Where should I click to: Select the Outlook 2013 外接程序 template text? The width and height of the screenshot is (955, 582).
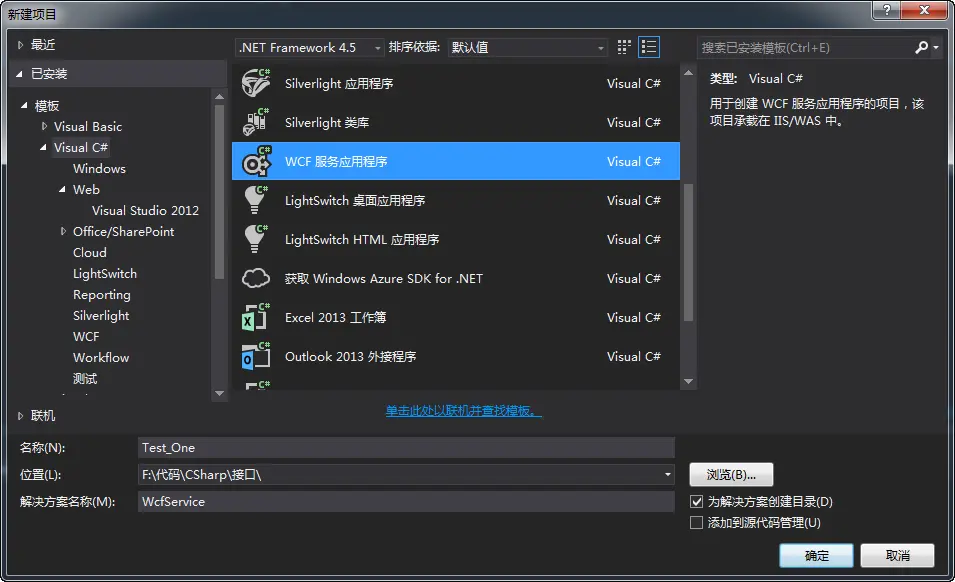click(351, 356)
